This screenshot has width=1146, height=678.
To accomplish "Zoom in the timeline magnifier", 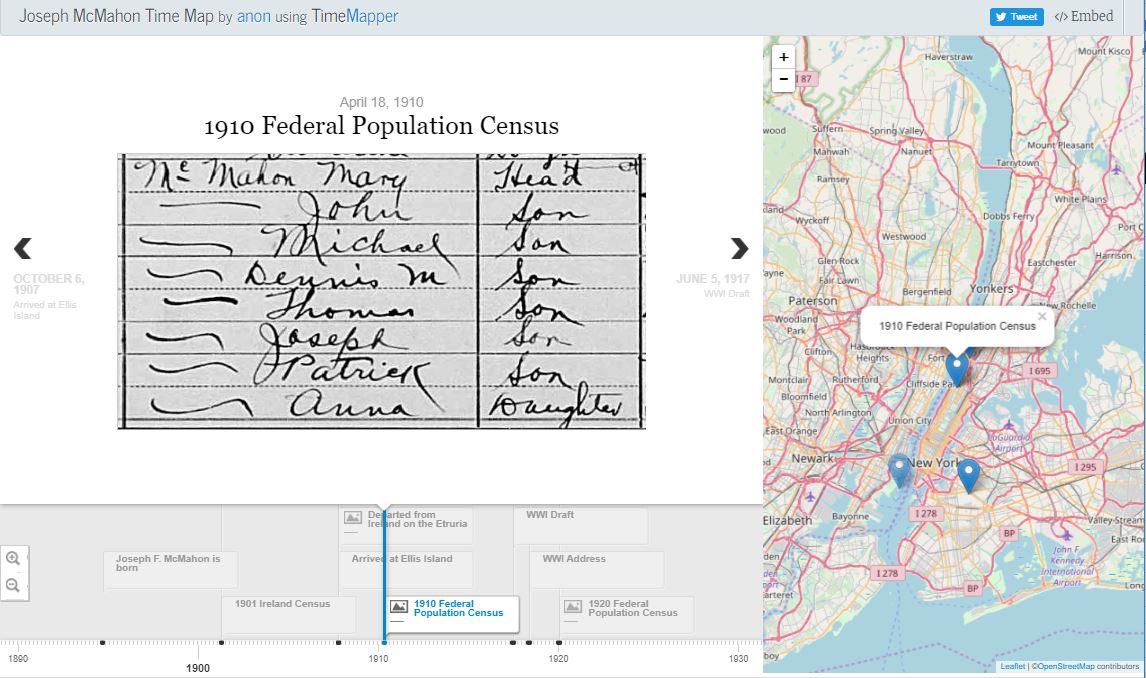I will tap(13, 559).
